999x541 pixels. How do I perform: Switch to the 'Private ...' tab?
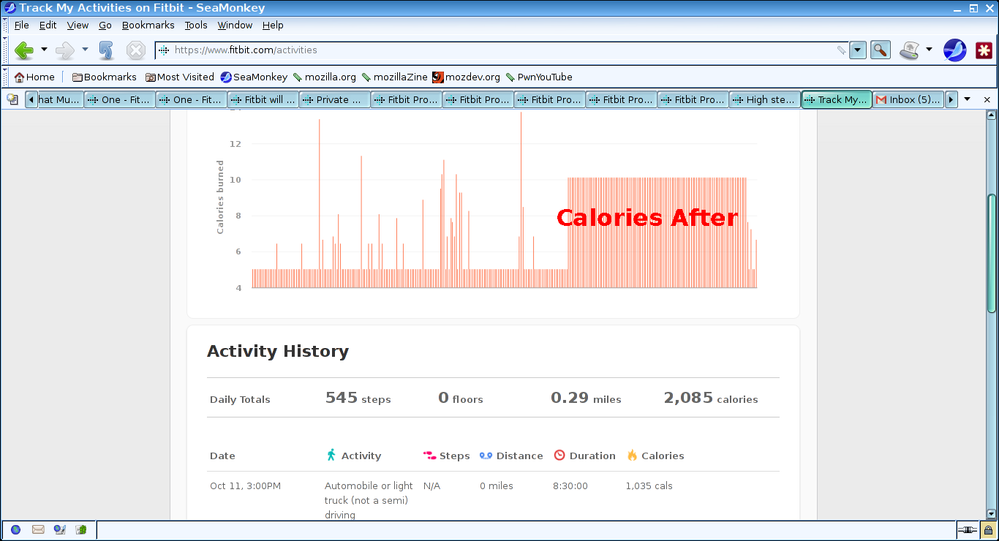(x=334, y=99)
